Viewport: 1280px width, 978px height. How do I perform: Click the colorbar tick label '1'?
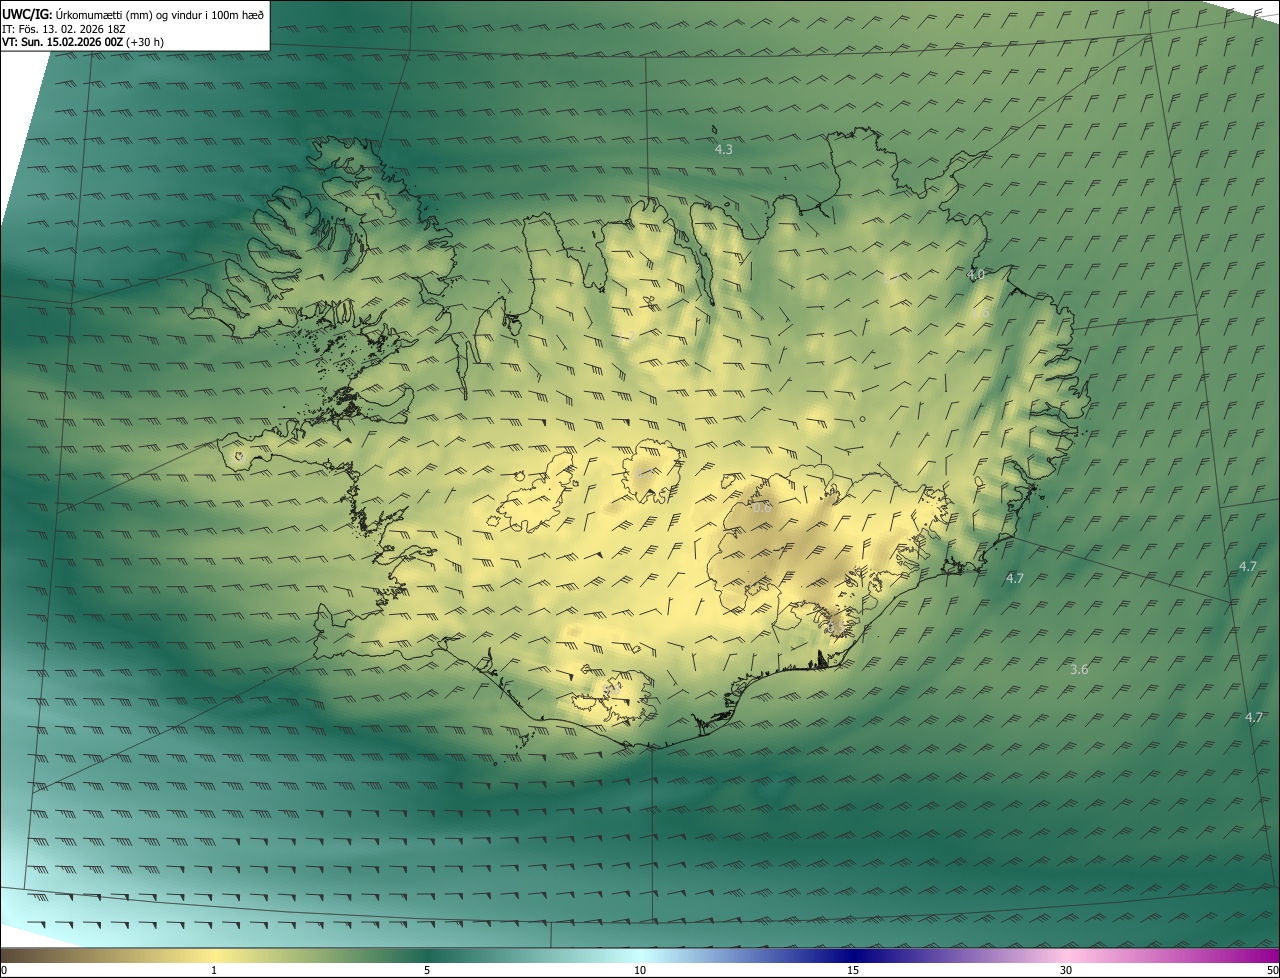point(214,970)
